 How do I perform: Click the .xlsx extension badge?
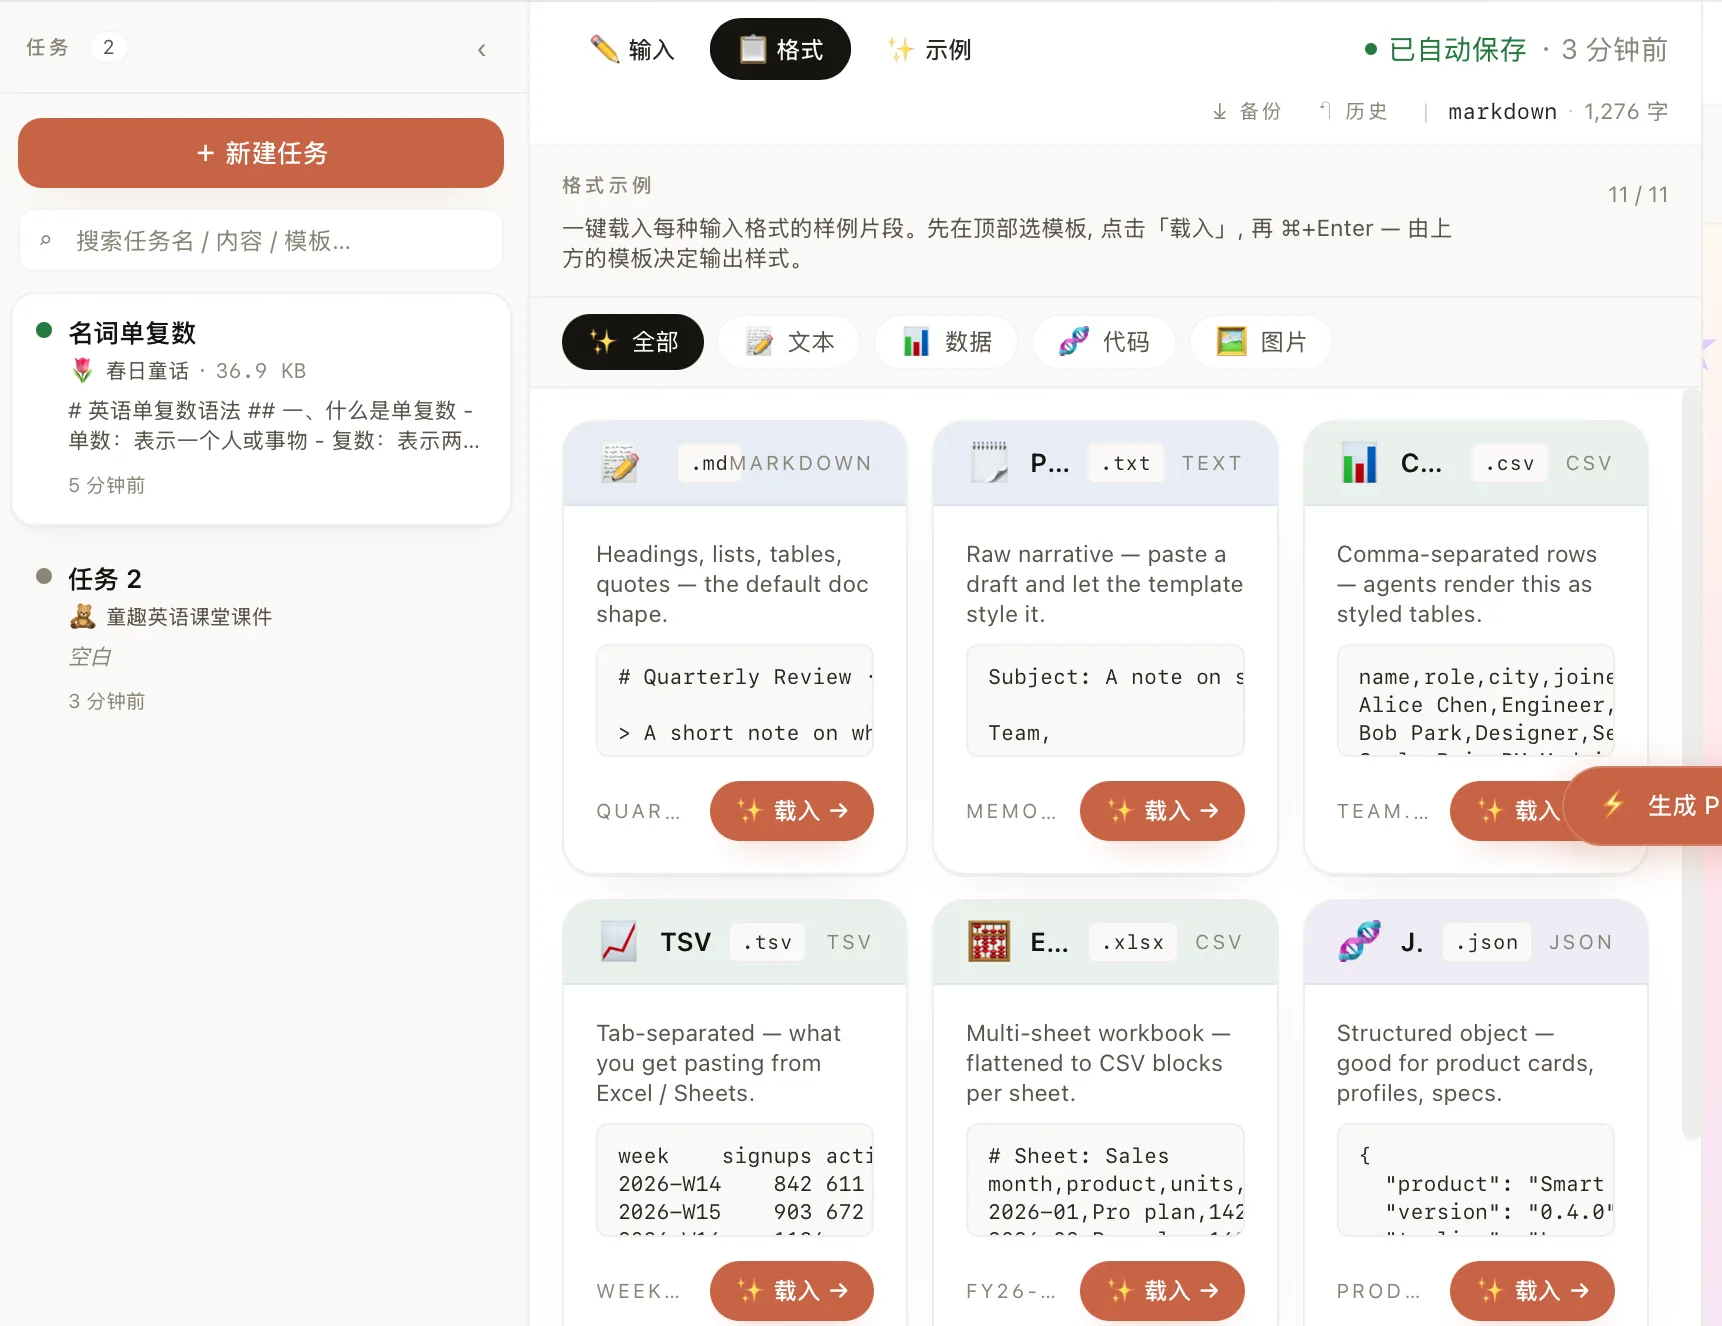point(1133,942)
